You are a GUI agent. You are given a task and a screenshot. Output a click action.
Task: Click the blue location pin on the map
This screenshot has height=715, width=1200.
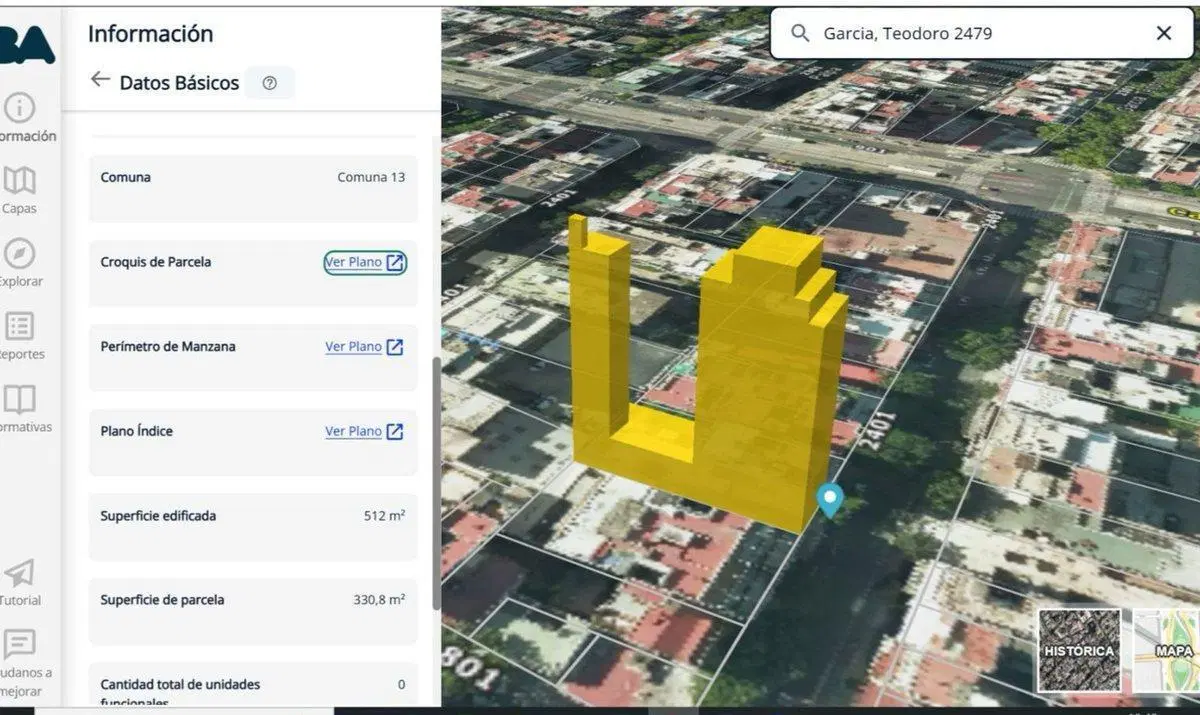click(829, 499)
